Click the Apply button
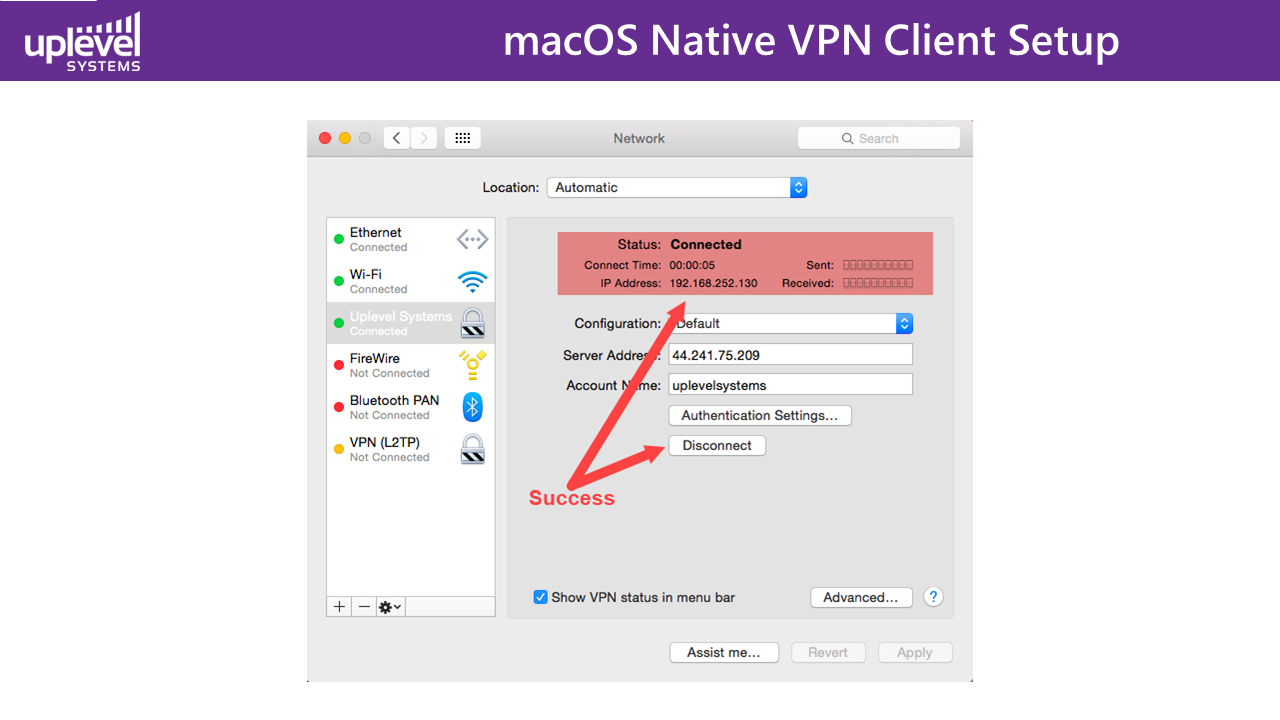Viewport: 1280px width, 720px height. click(915, 652)
